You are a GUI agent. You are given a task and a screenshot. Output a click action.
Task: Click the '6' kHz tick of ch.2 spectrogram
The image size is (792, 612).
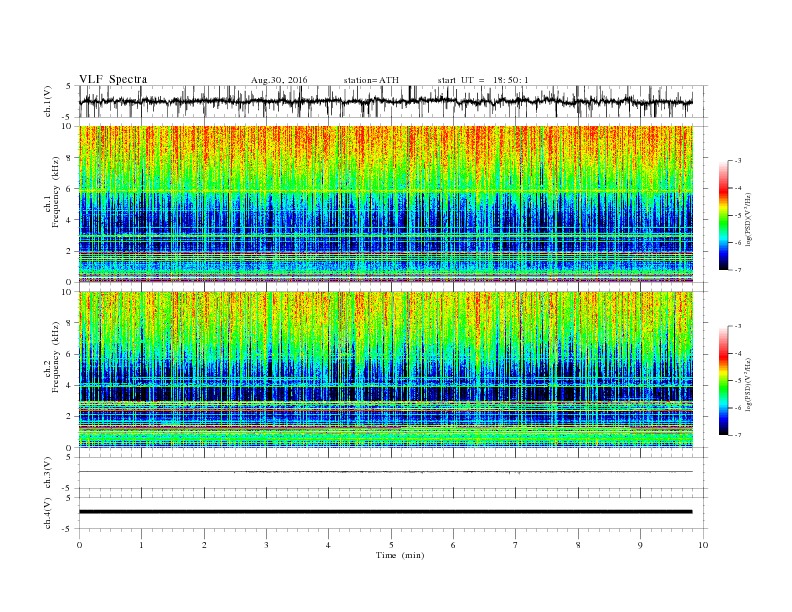(70, 354)
